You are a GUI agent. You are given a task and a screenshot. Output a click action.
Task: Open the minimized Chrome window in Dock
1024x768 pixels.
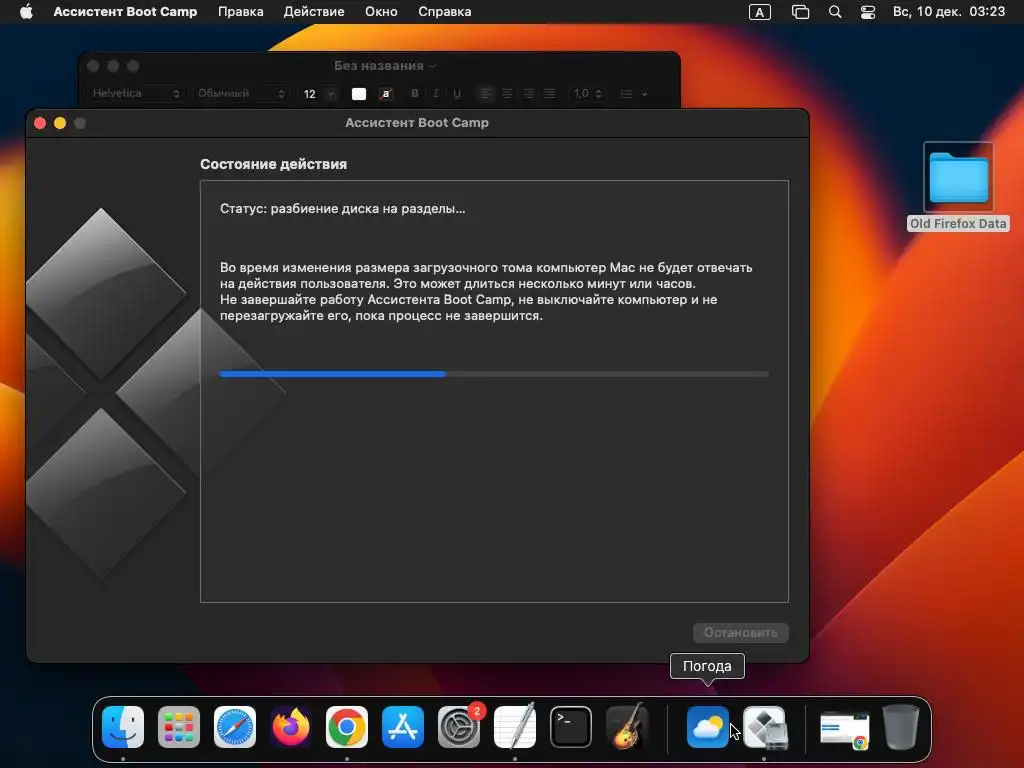click(845, 730)
